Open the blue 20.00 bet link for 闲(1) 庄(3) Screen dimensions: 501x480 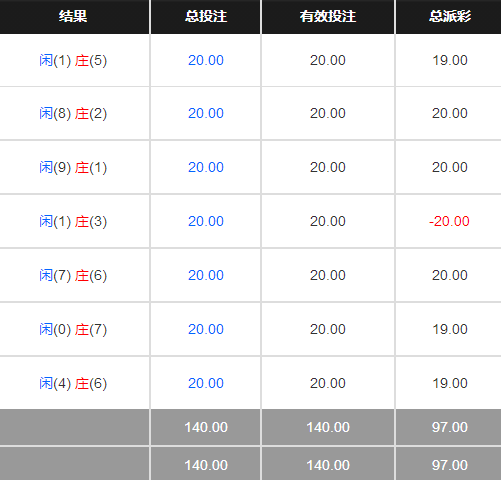coord(206,221)
